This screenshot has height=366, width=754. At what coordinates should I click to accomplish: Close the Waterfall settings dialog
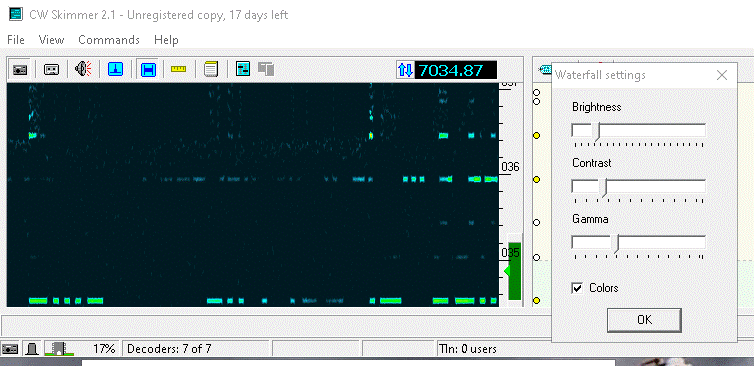[722, 75]
